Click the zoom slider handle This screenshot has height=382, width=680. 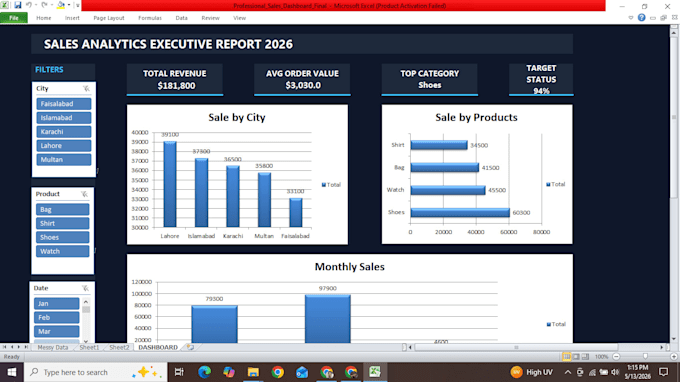[645, 356]
